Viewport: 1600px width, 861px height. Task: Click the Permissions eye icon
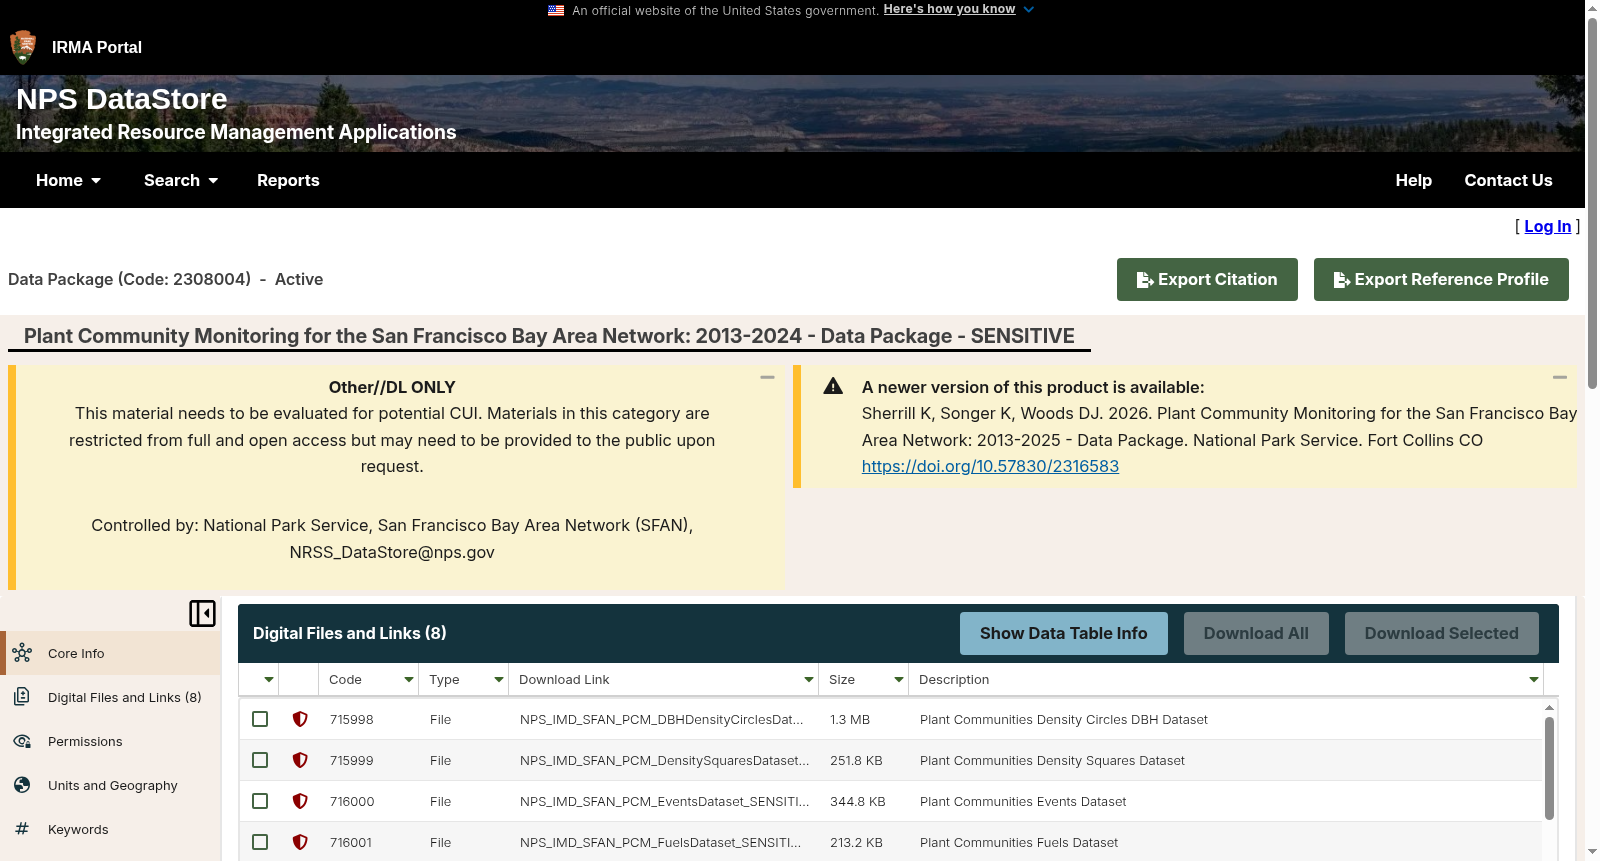coord(22,741)
